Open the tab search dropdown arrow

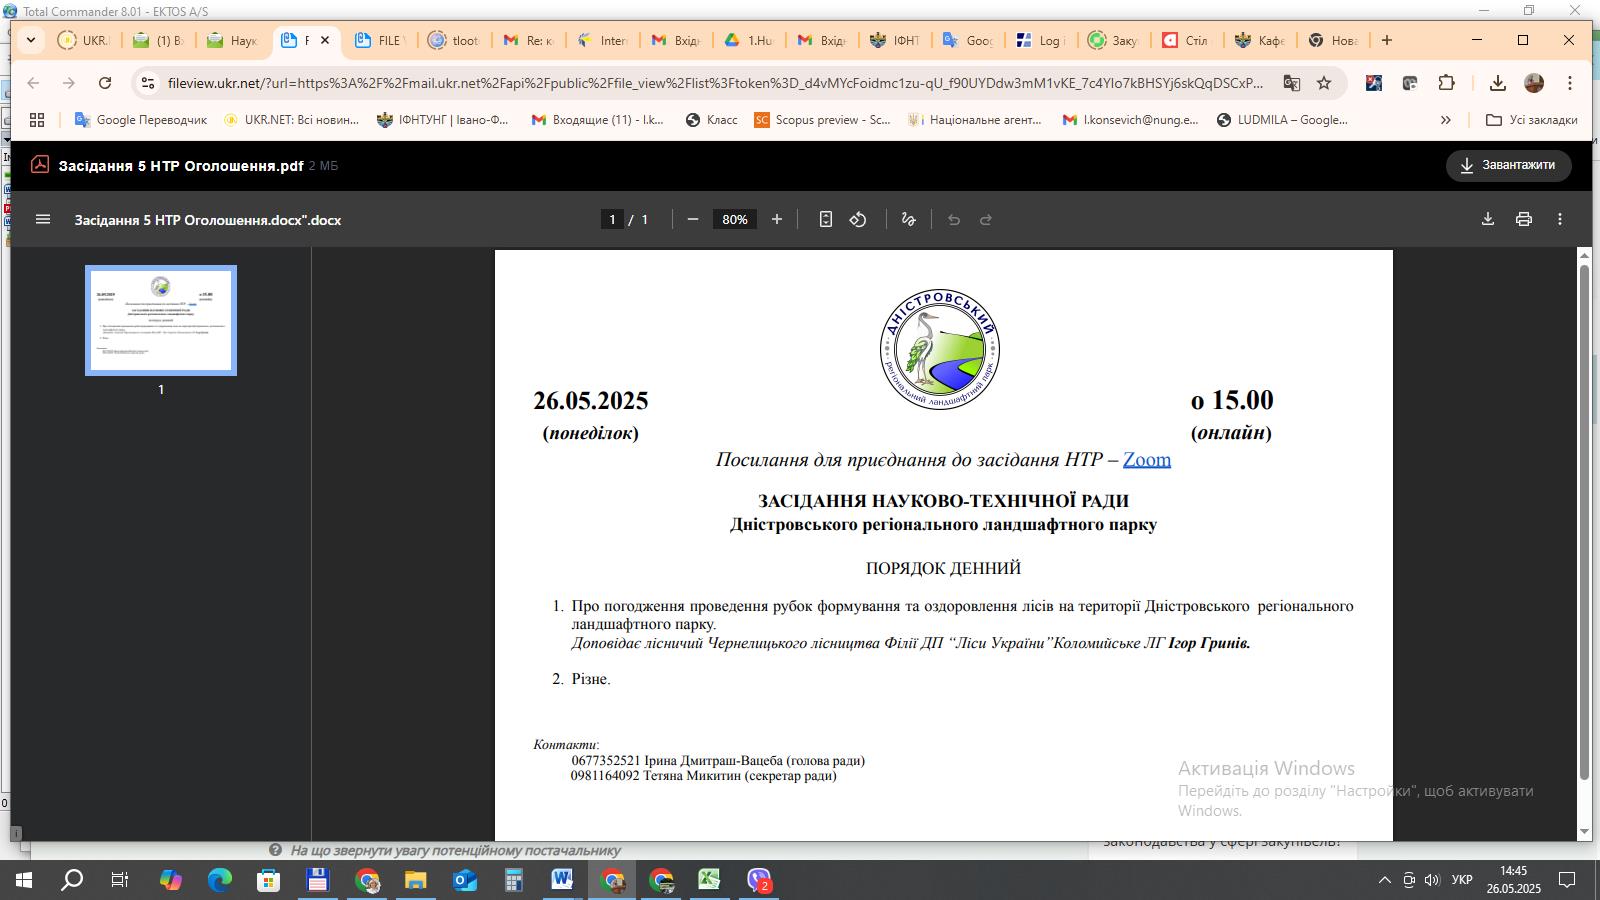(31, 41)
